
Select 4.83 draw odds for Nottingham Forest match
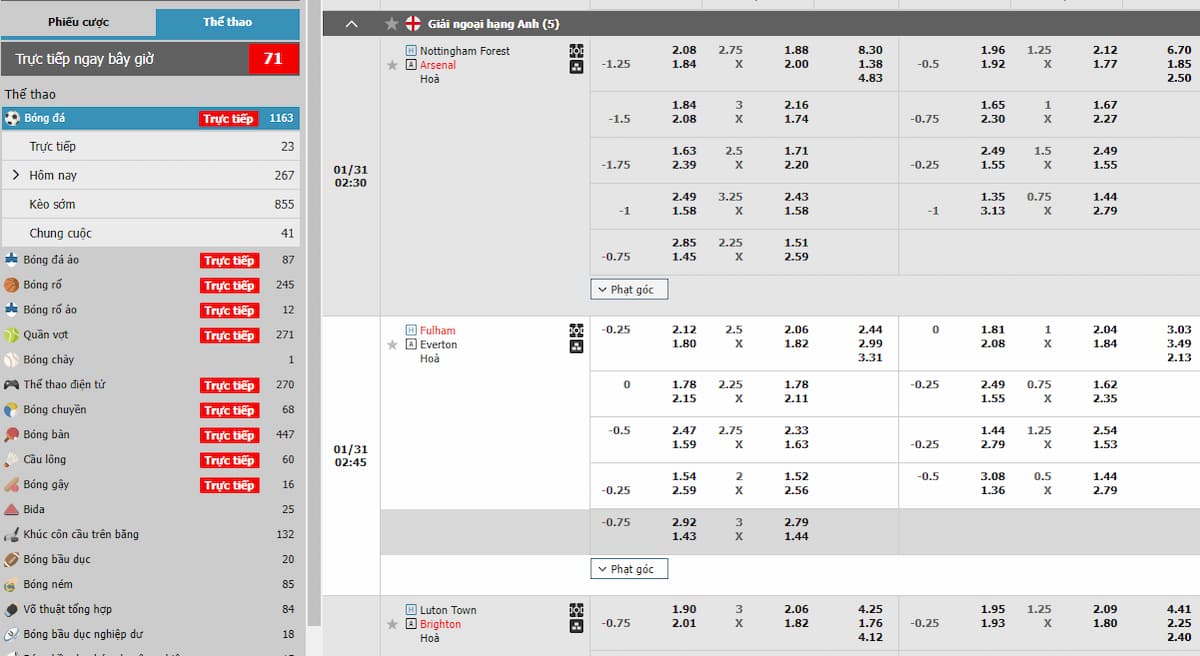pyautogui.click(x=870, y=78)
